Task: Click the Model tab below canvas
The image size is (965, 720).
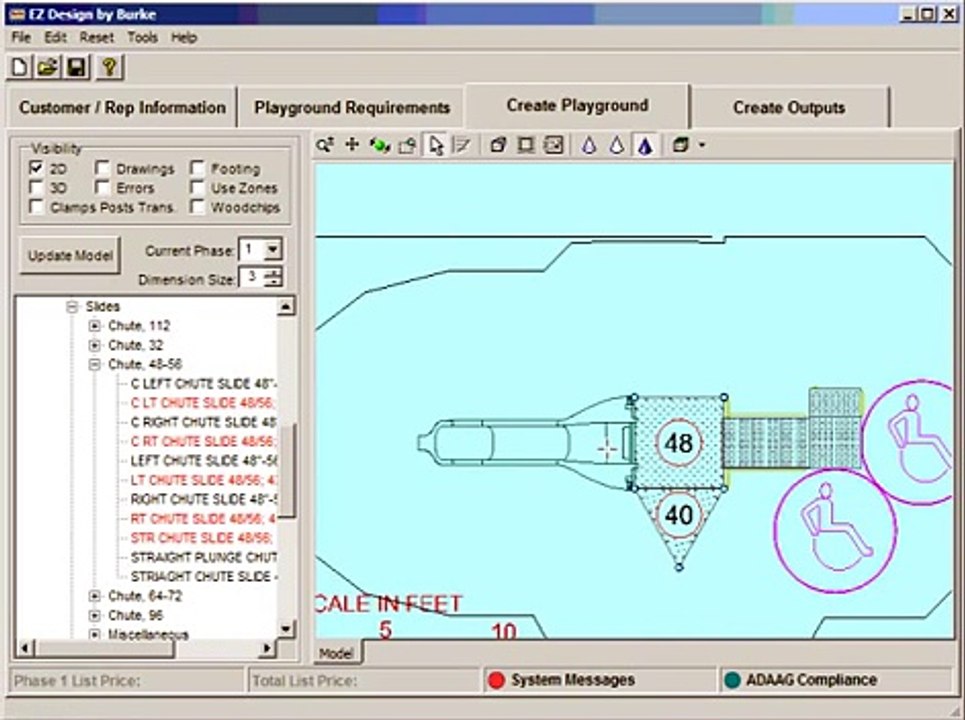Action: 336,653
